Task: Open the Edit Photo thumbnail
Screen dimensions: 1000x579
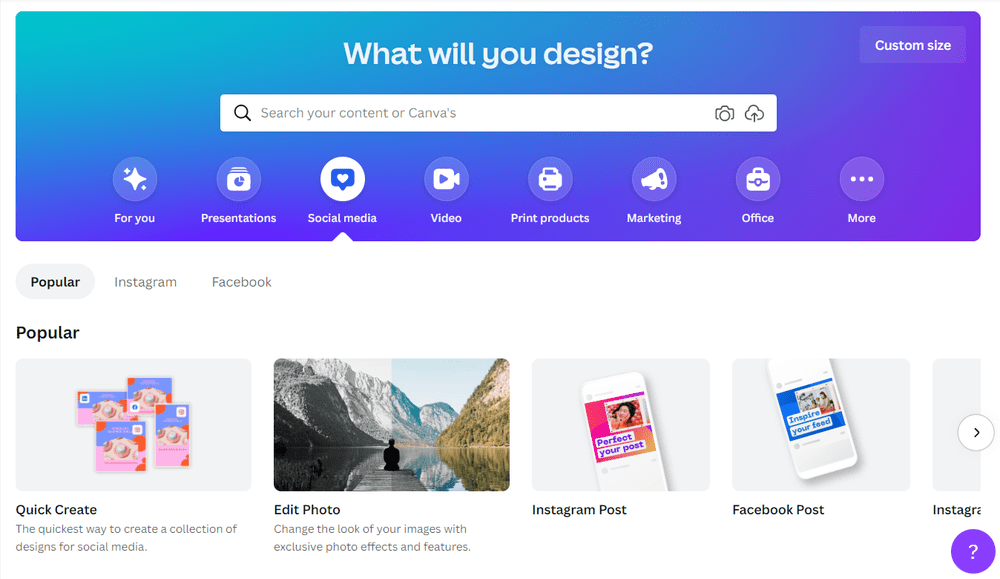Action: pos(392,425)
